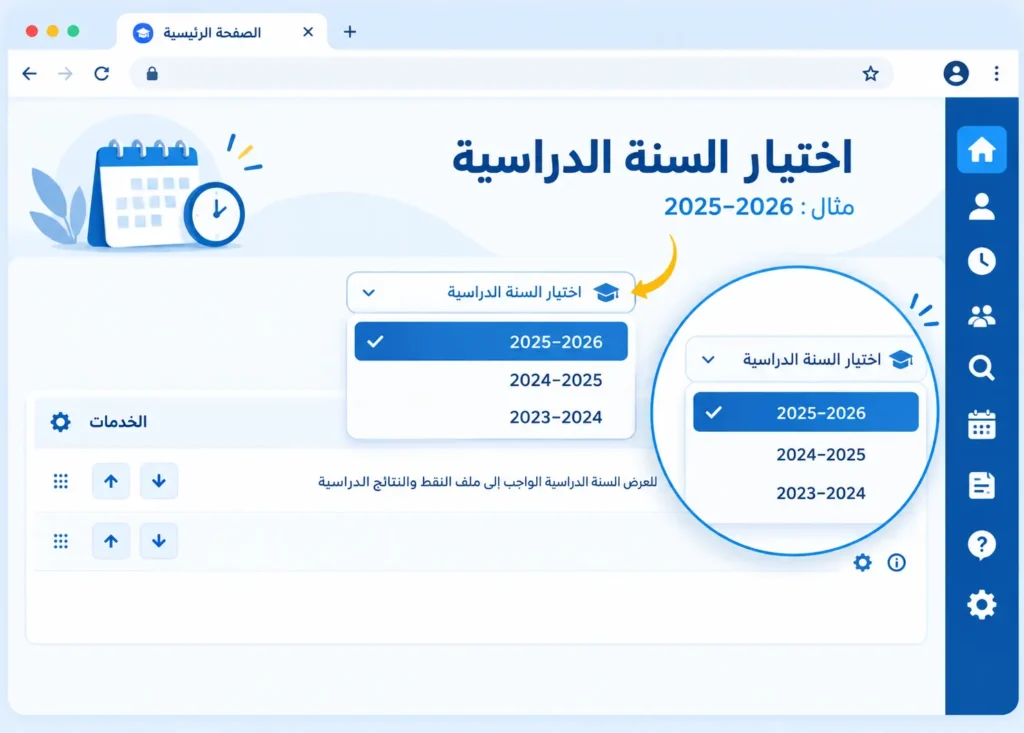Click the مثال : 2025-2026 subtitle text
The image size is (1024, 733).
pyautogui.click(x=759, y=207)
